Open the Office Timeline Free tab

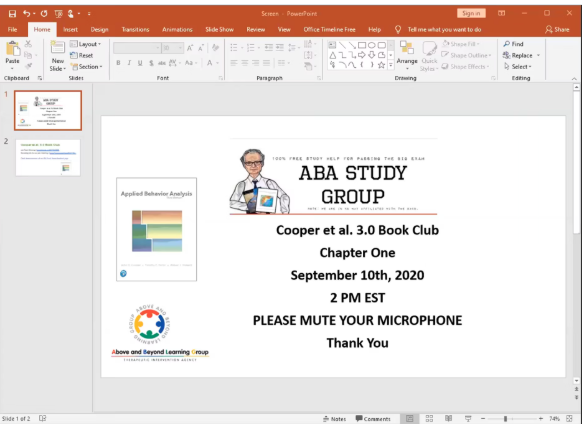[x=329, y=29]
